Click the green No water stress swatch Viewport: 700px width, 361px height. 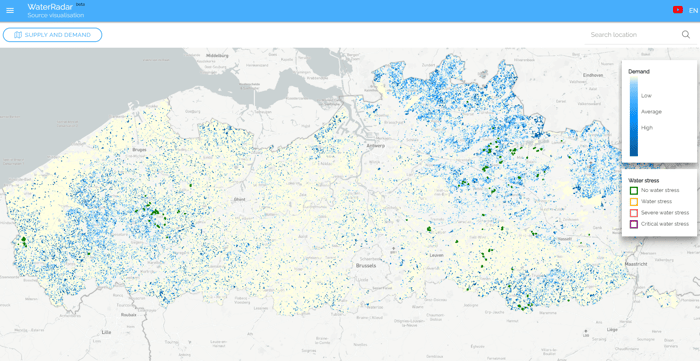tap(633, 191)
